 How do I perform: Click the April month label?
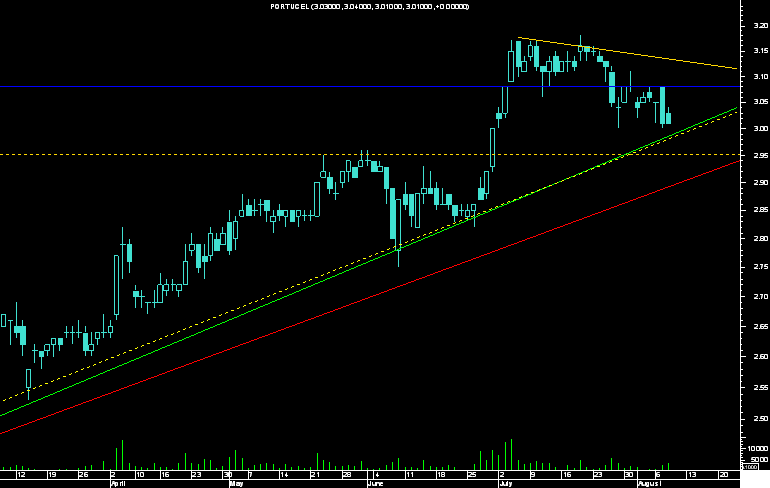pyautogui.click(x=118, y=484)
